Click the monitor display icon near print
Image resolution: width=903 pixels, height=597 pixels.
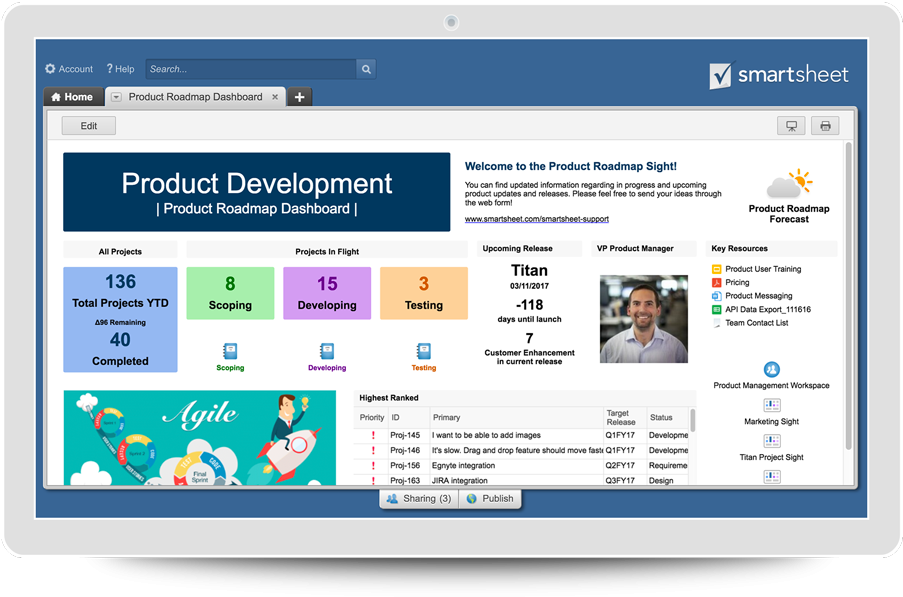tap(790, 125)
